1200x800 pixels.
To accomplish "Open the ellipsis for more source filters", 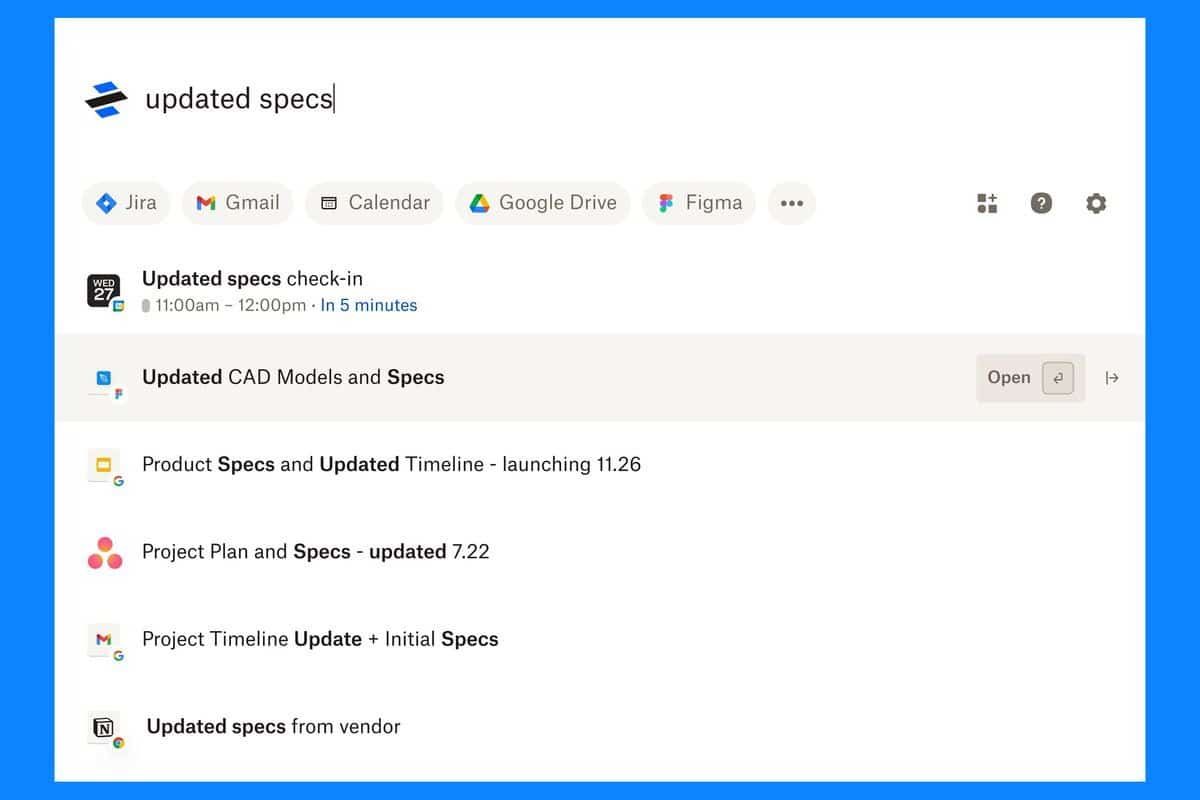I will click(x=792, y=203).
